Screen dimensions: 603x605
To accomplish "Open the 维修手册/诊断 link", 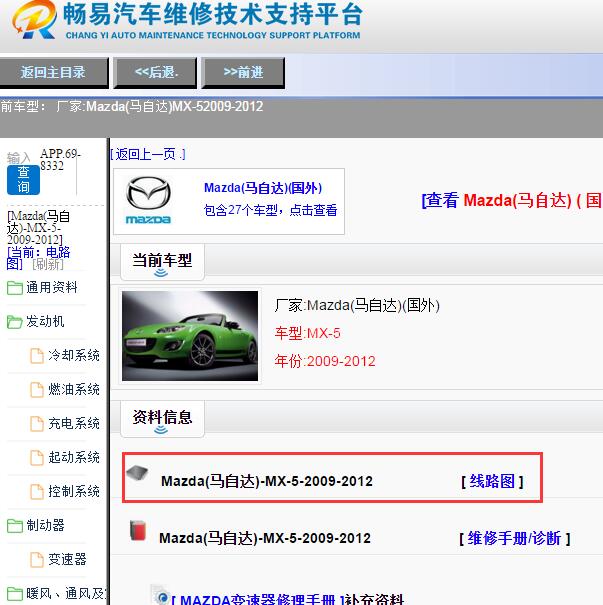I will [x=514, y=538].
